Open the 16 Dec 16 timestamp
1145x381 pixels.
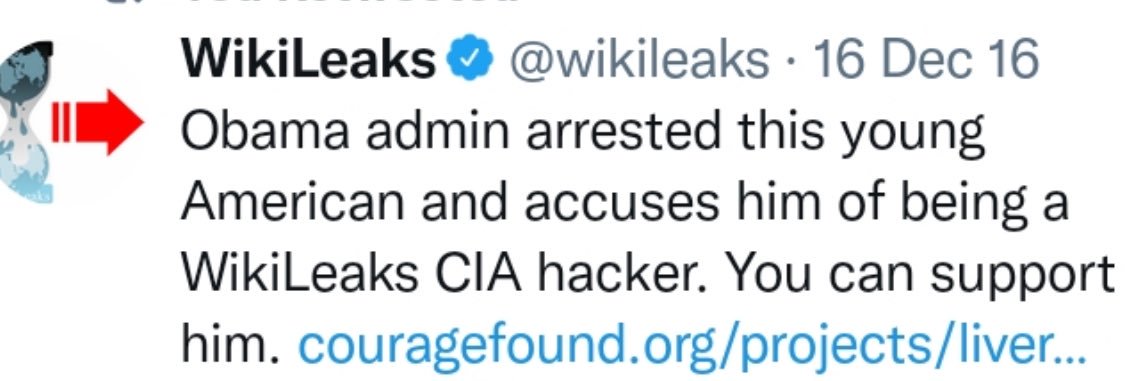[924, 60]
